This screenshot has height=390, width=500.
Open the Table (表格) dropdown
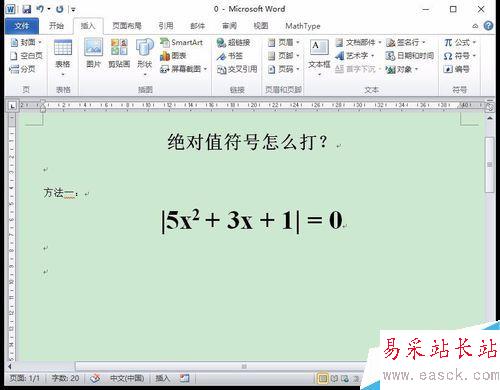[63, 57]
